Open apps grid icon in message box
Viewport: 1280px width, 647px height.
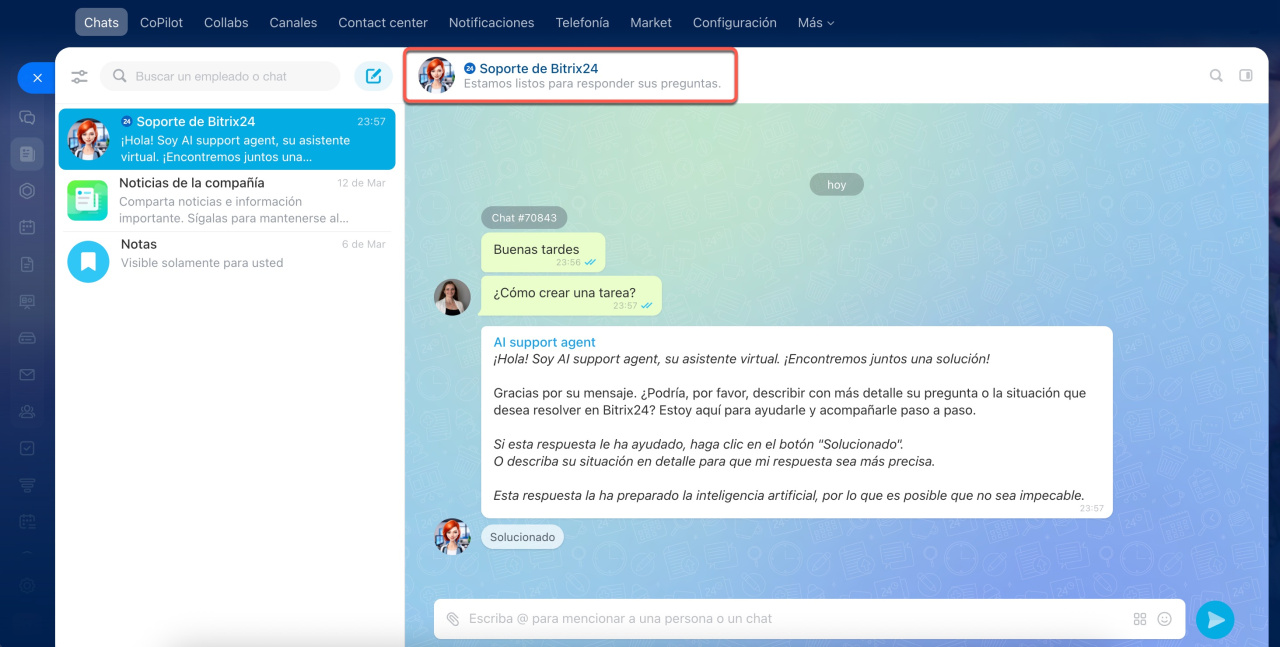pyautogui.click(x=1140, y=619)
